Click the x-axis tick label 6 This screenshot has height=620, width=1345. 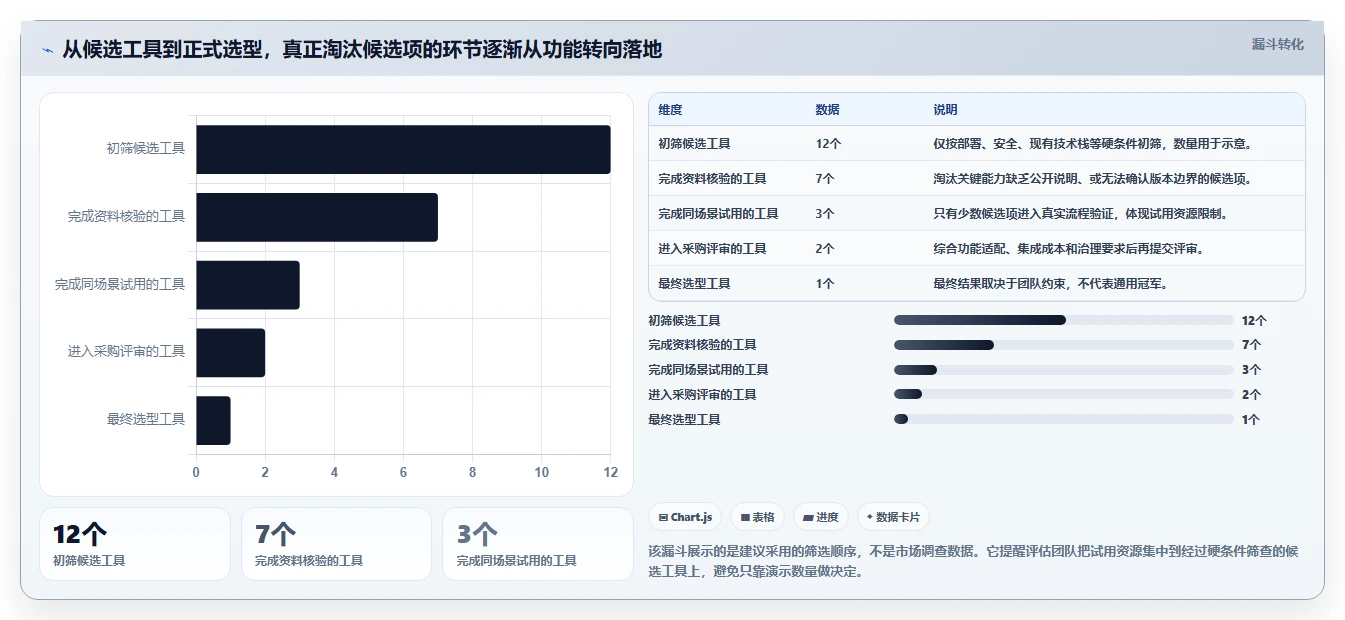[403, 473]
